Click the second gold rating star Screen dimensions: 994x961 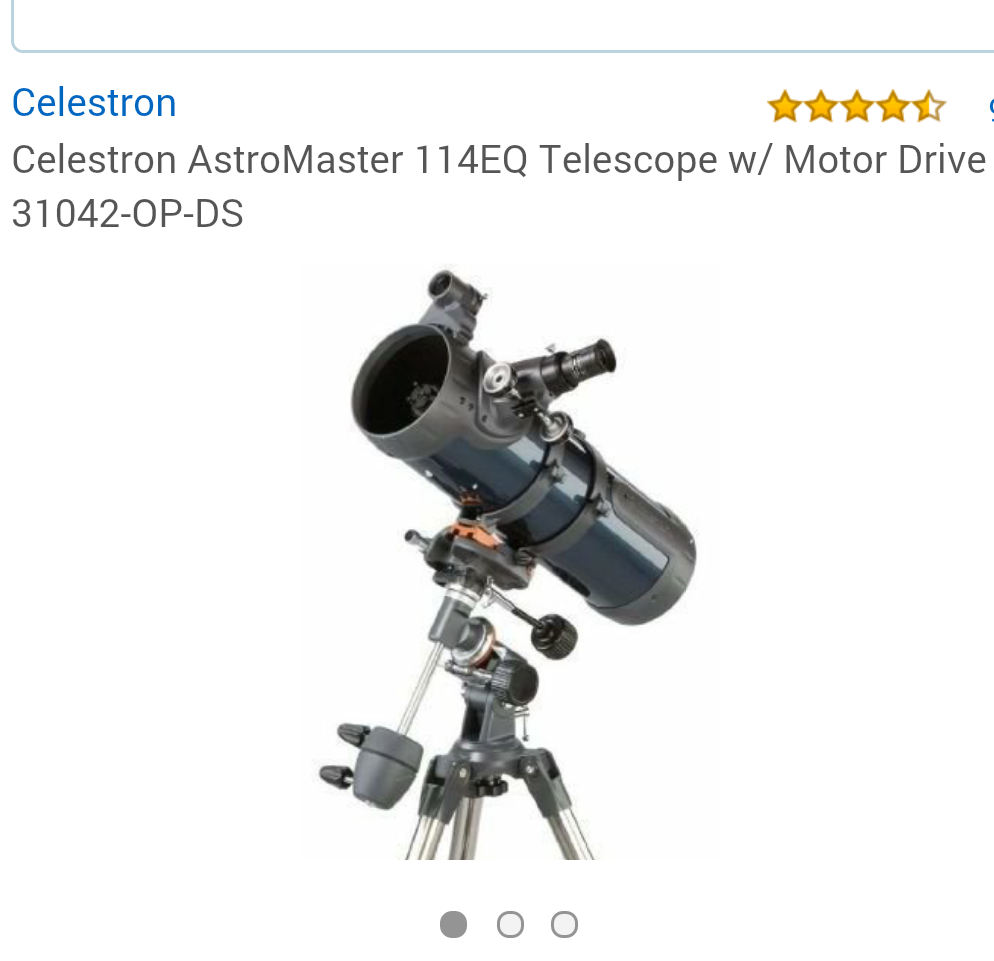click(x=821, y=106)
